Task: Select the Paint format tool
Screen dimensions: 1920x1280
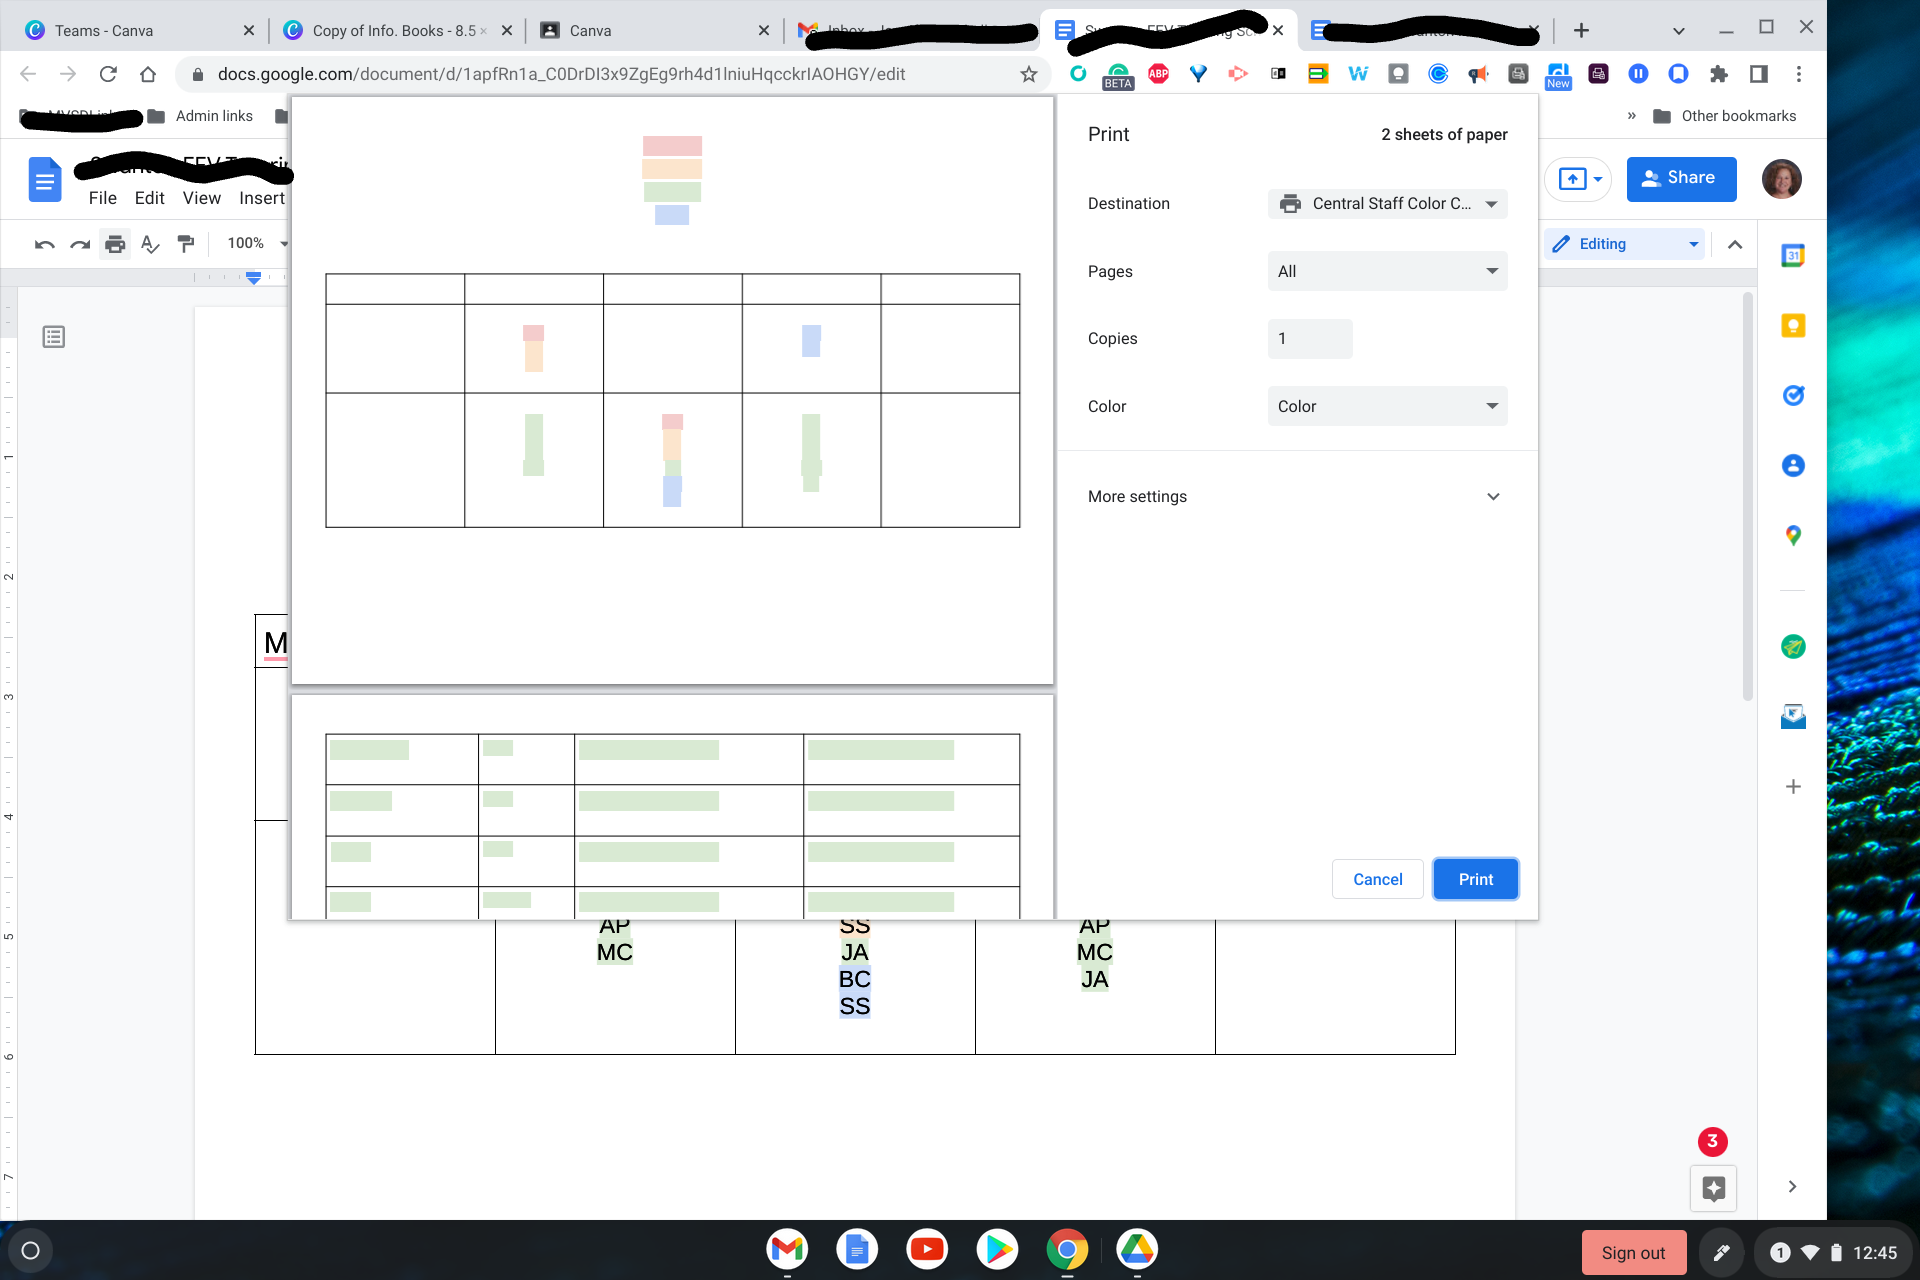Action: tap(186, 243)
